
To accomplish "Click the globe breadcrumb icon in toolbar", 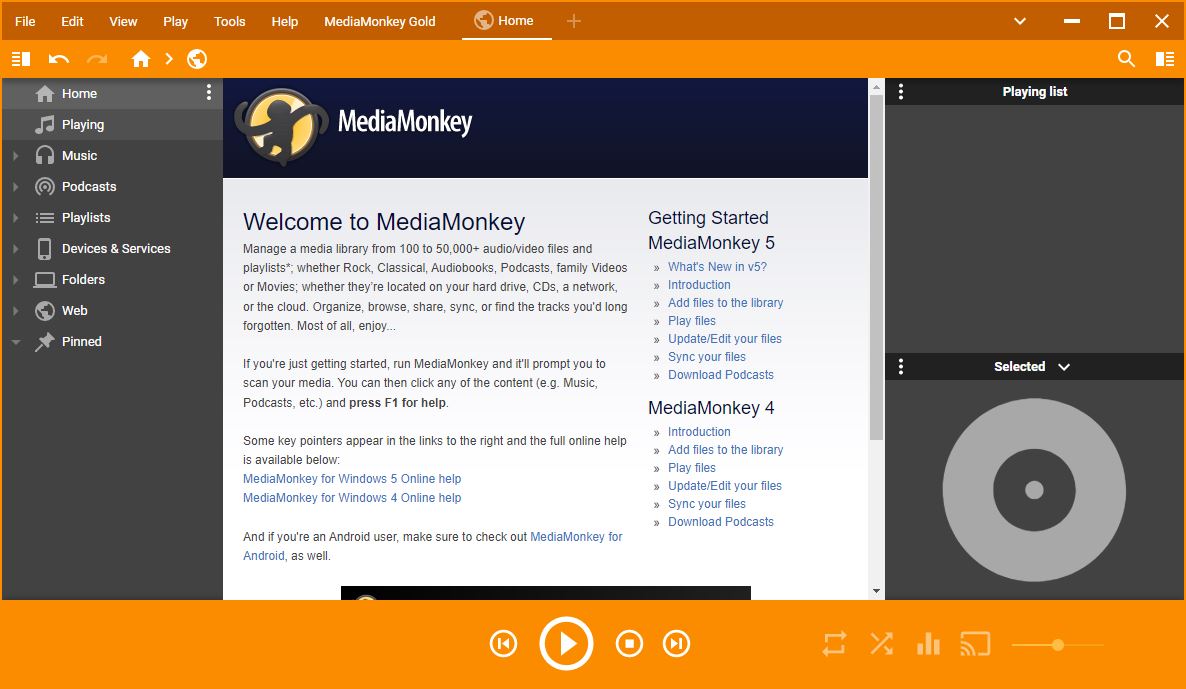I will (197, 59).
